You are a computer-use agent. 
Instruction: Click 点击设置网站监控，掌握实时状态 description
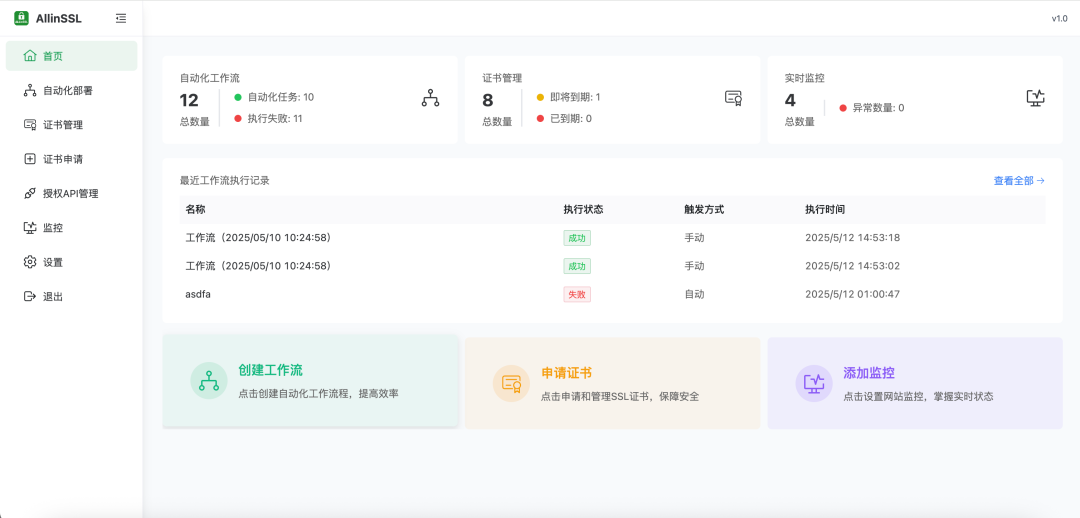919,397
